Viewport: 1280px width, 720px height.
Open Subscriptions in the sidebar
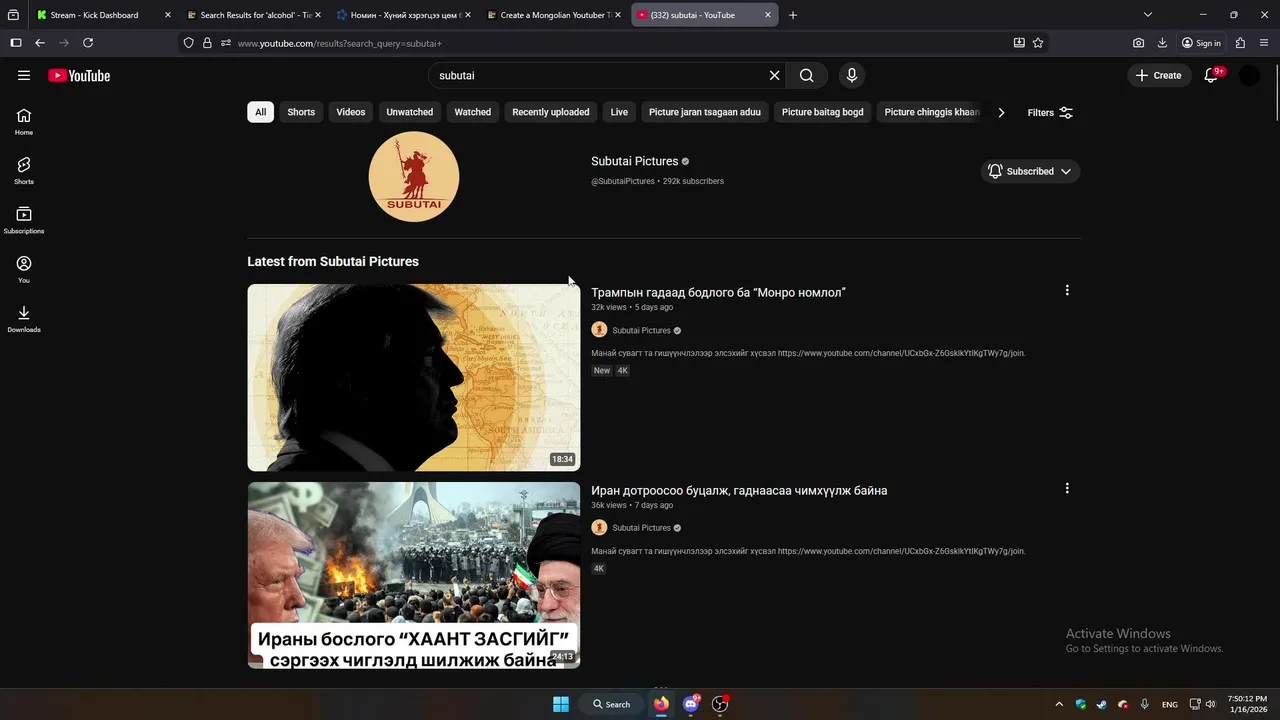24,220
